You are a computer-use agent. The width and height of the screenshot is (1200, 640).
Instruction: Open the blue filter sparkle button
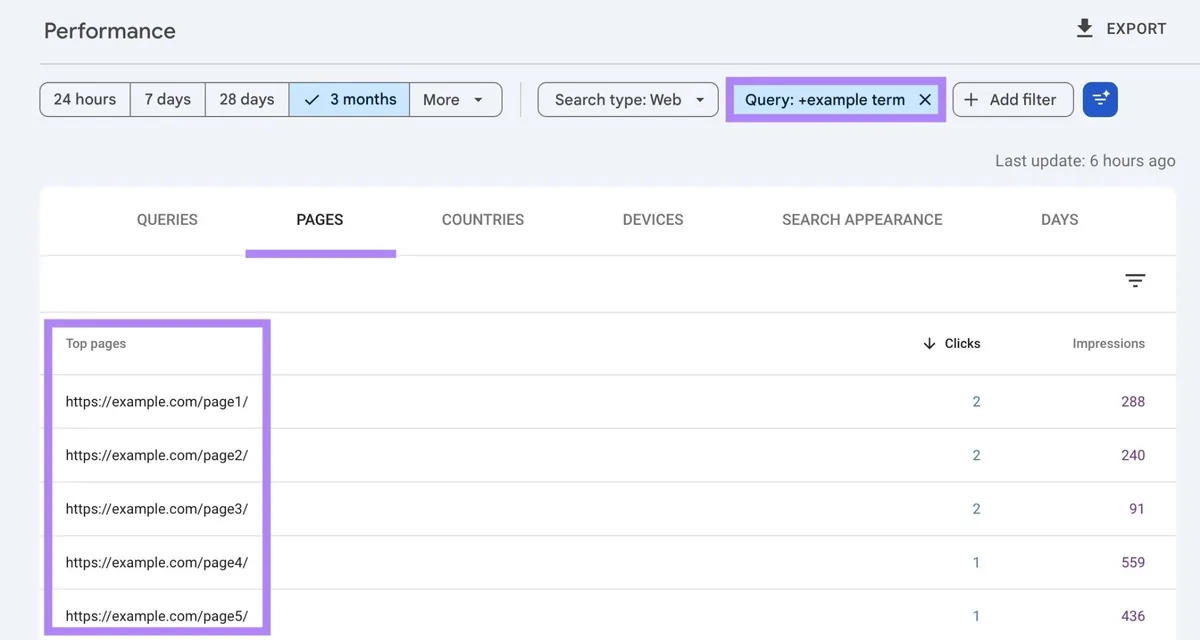pos(1100,99)
